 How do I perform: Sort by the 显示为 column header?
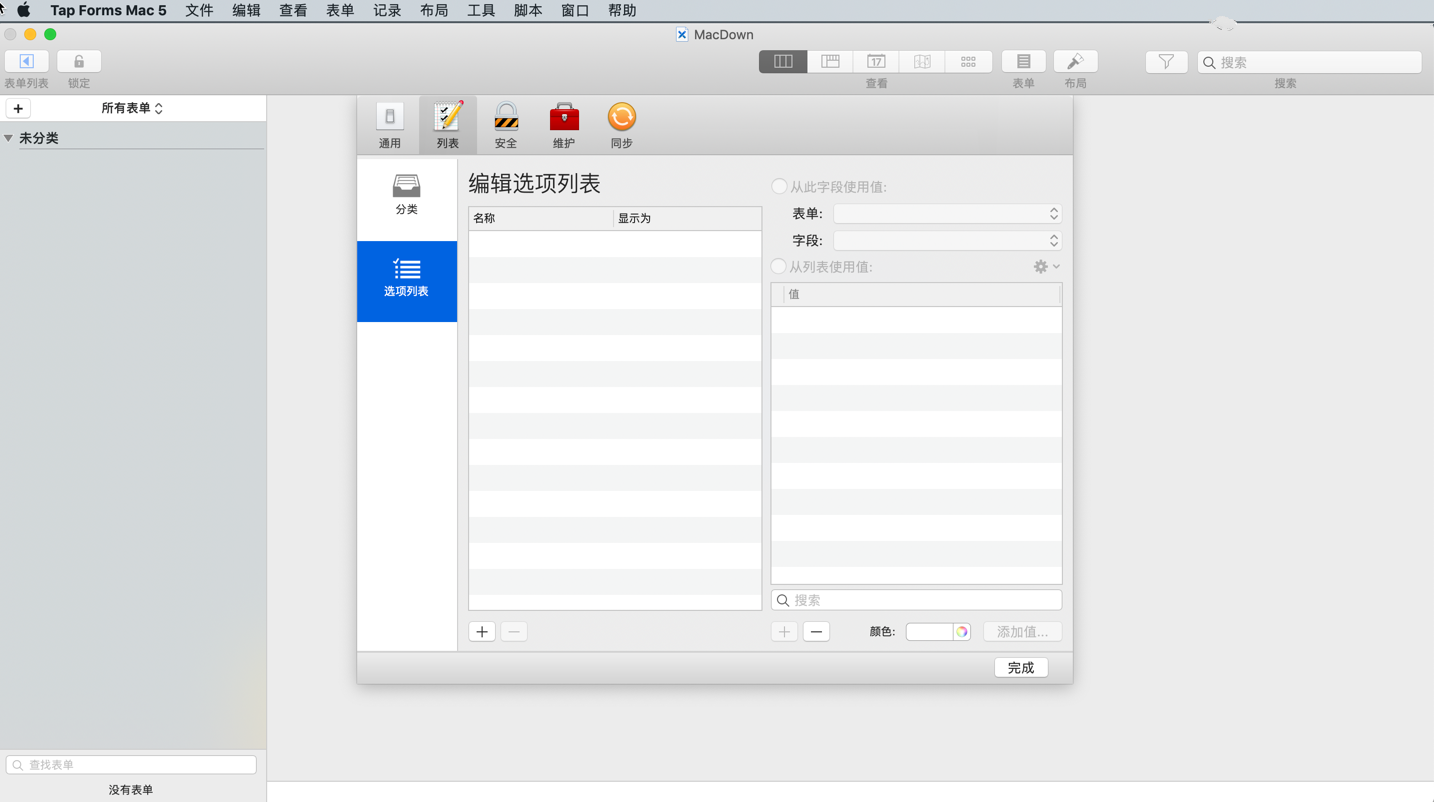[x=687, y=218]
